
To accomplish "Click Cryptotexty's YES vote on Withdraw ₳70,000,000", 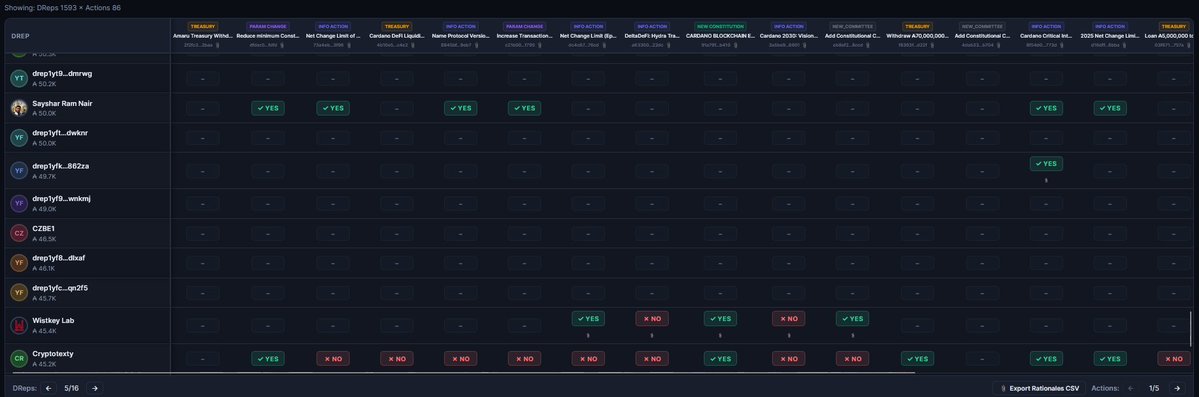I will coord(918,358).
